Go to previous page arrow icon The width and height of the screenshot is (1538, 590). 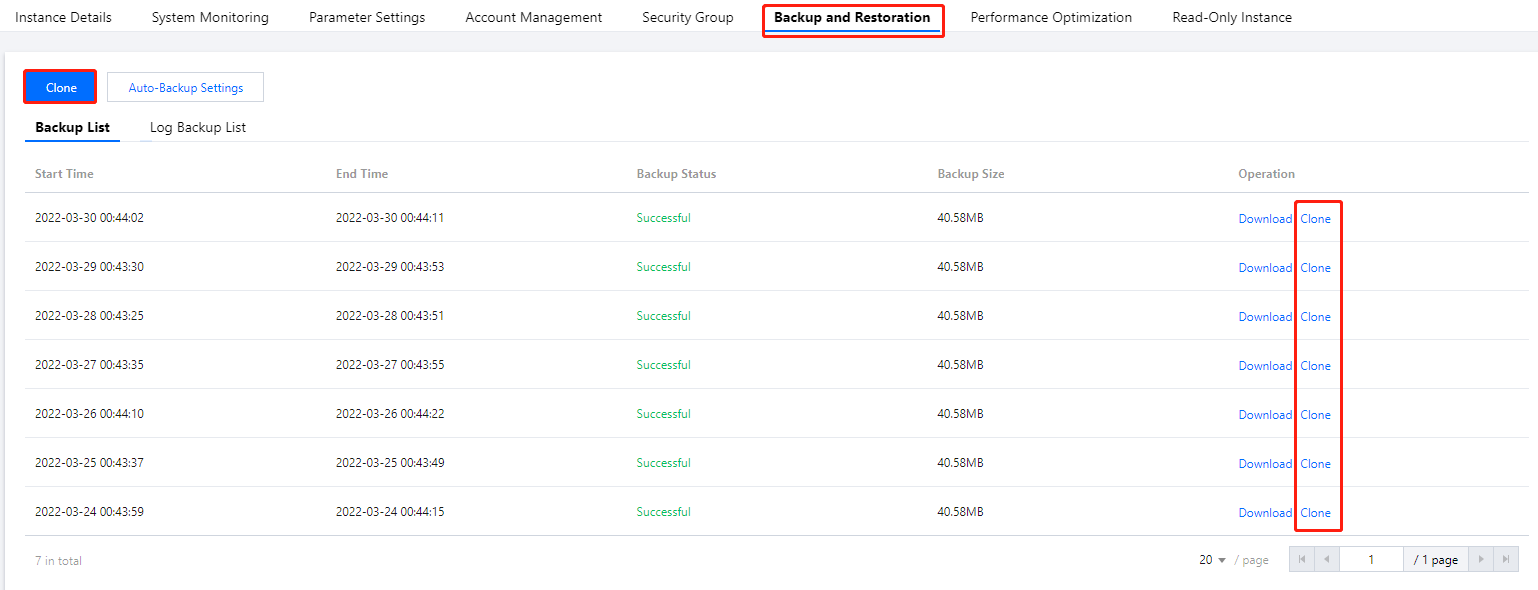point(1326,560)
